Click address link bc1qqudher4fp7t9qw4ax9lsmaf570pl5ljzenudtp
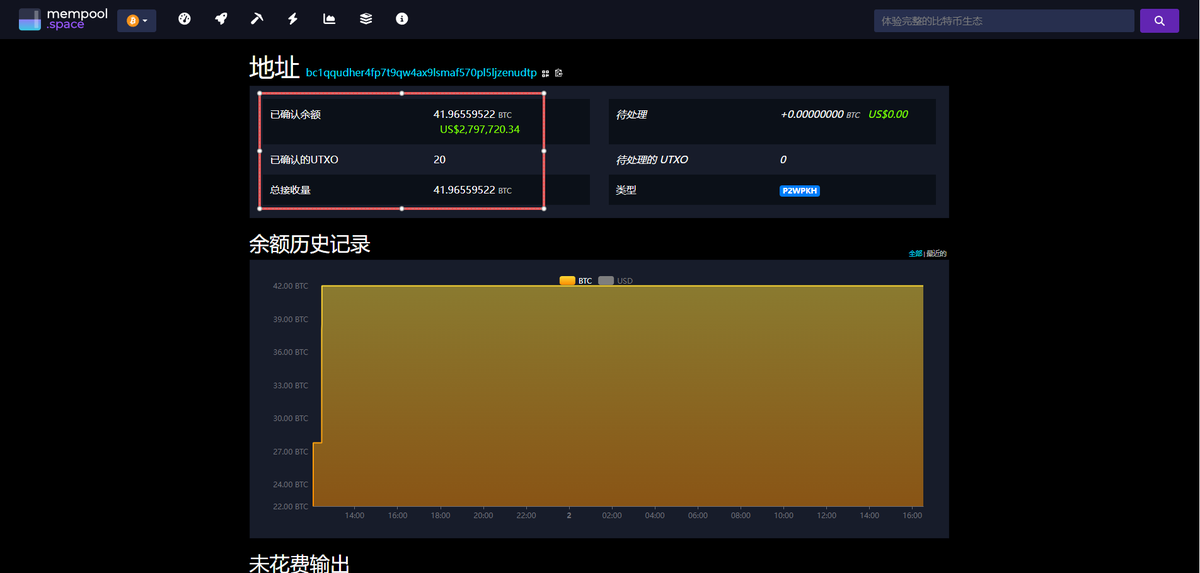The image size is (1200, 573). [421, 73]
